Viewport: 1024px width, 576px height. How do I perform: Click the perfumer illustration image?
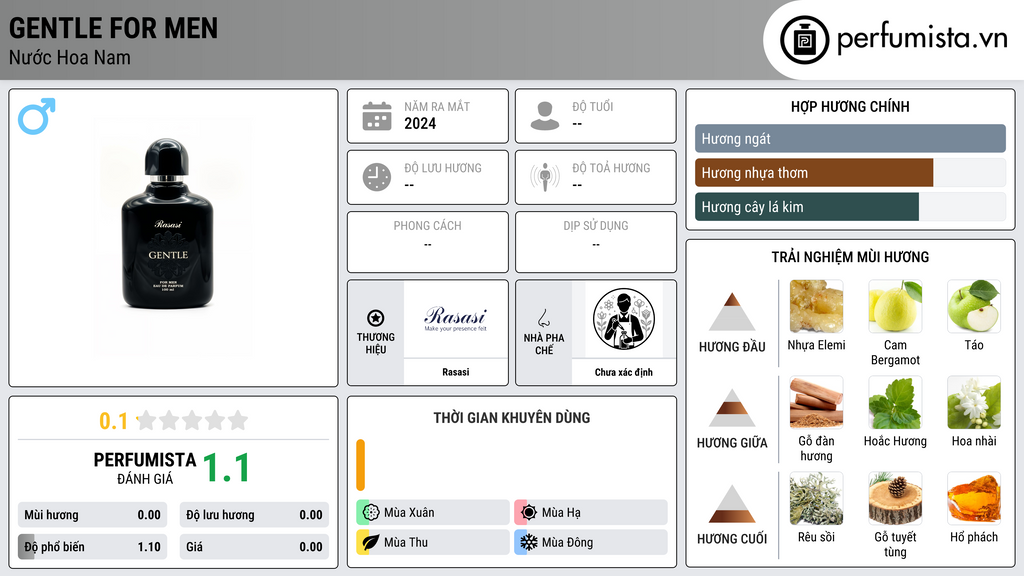click(x=624, y=319)
